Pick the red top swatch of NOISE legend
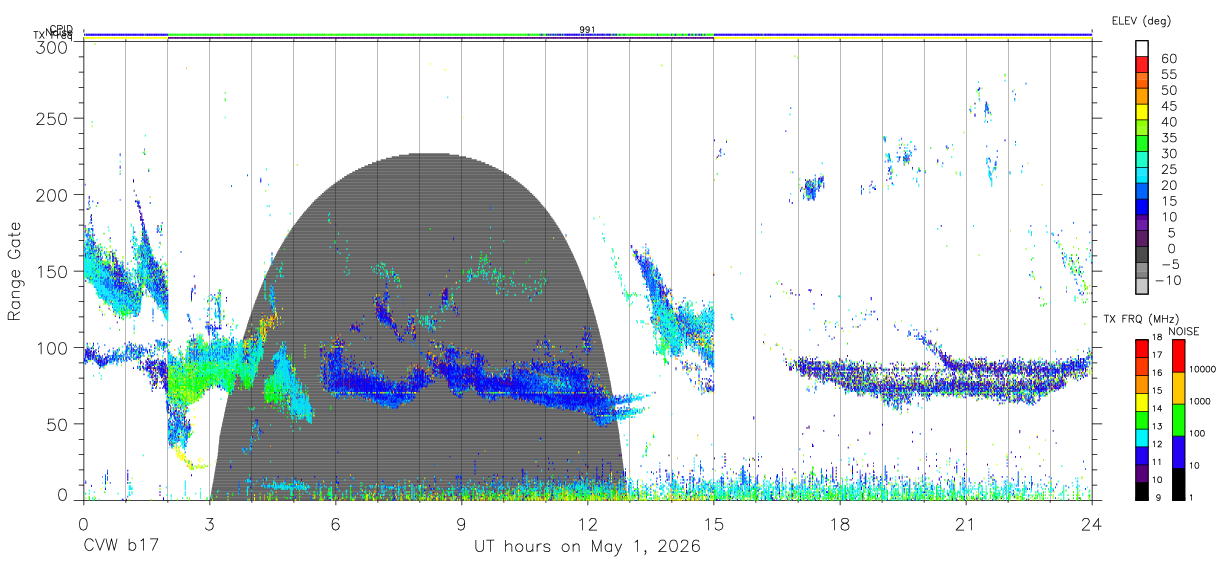 tap(1179, 356)
